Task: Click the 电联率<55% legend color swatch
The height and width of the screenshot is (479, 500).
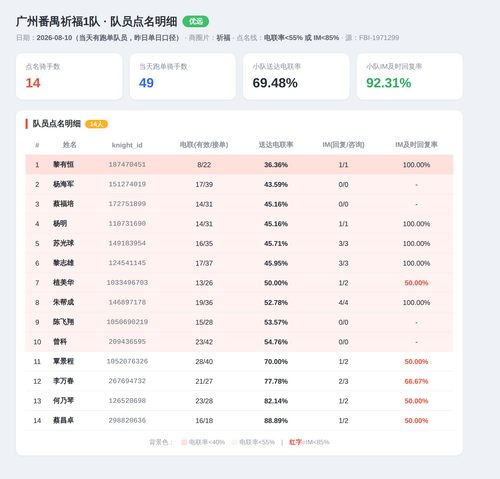Action: (x=234, y=442)
